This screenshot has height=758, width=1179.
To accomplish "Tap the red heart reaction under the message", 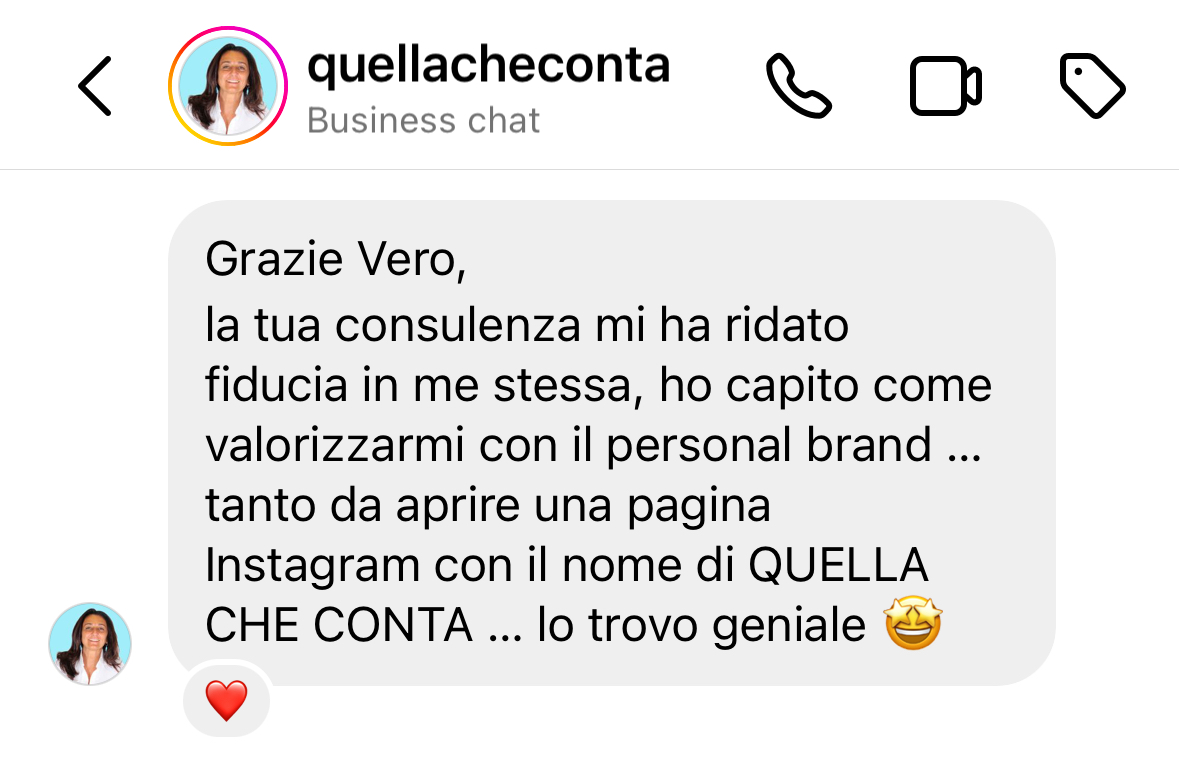I will (226, 700).
